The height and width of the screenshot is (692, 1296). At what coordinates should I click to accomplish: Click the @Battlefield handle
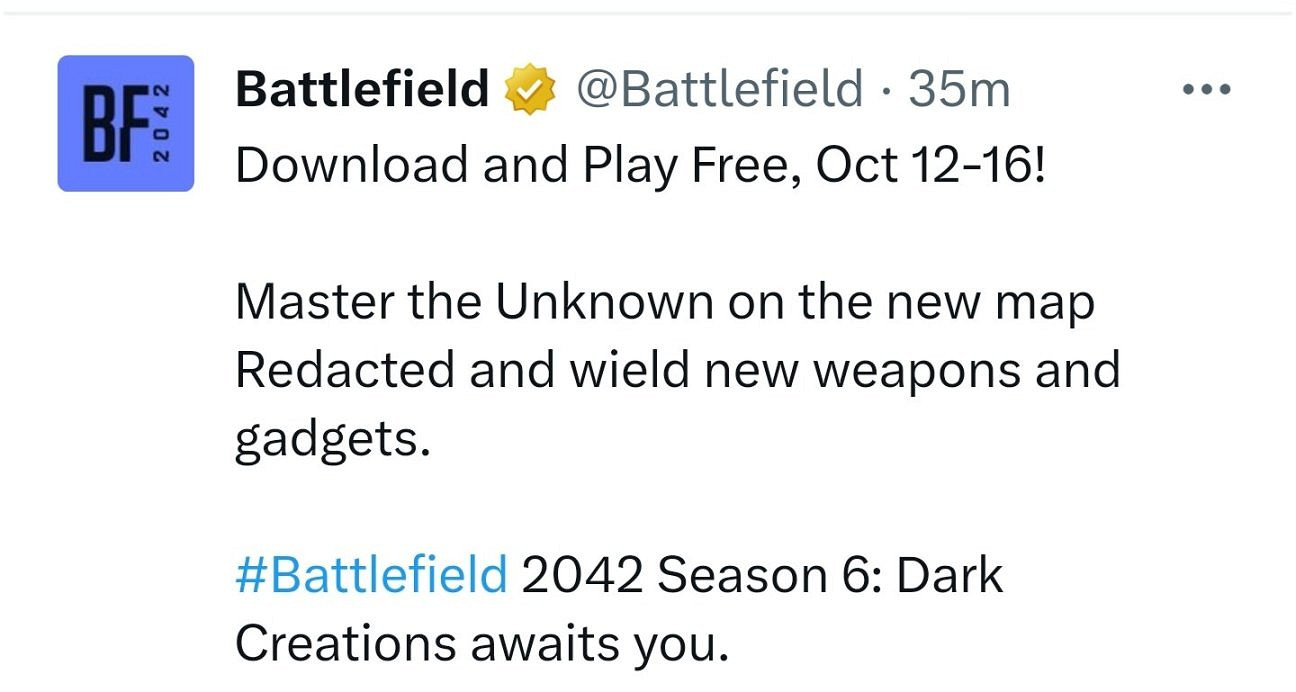coord(719,90)
